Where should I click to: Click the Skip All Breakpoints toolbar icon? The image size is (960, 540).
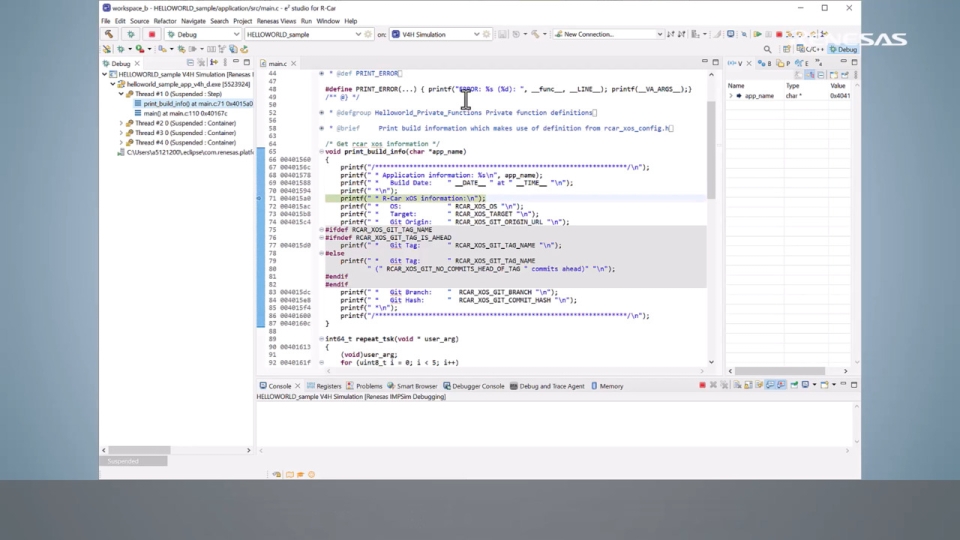click(x=744, y=34)
